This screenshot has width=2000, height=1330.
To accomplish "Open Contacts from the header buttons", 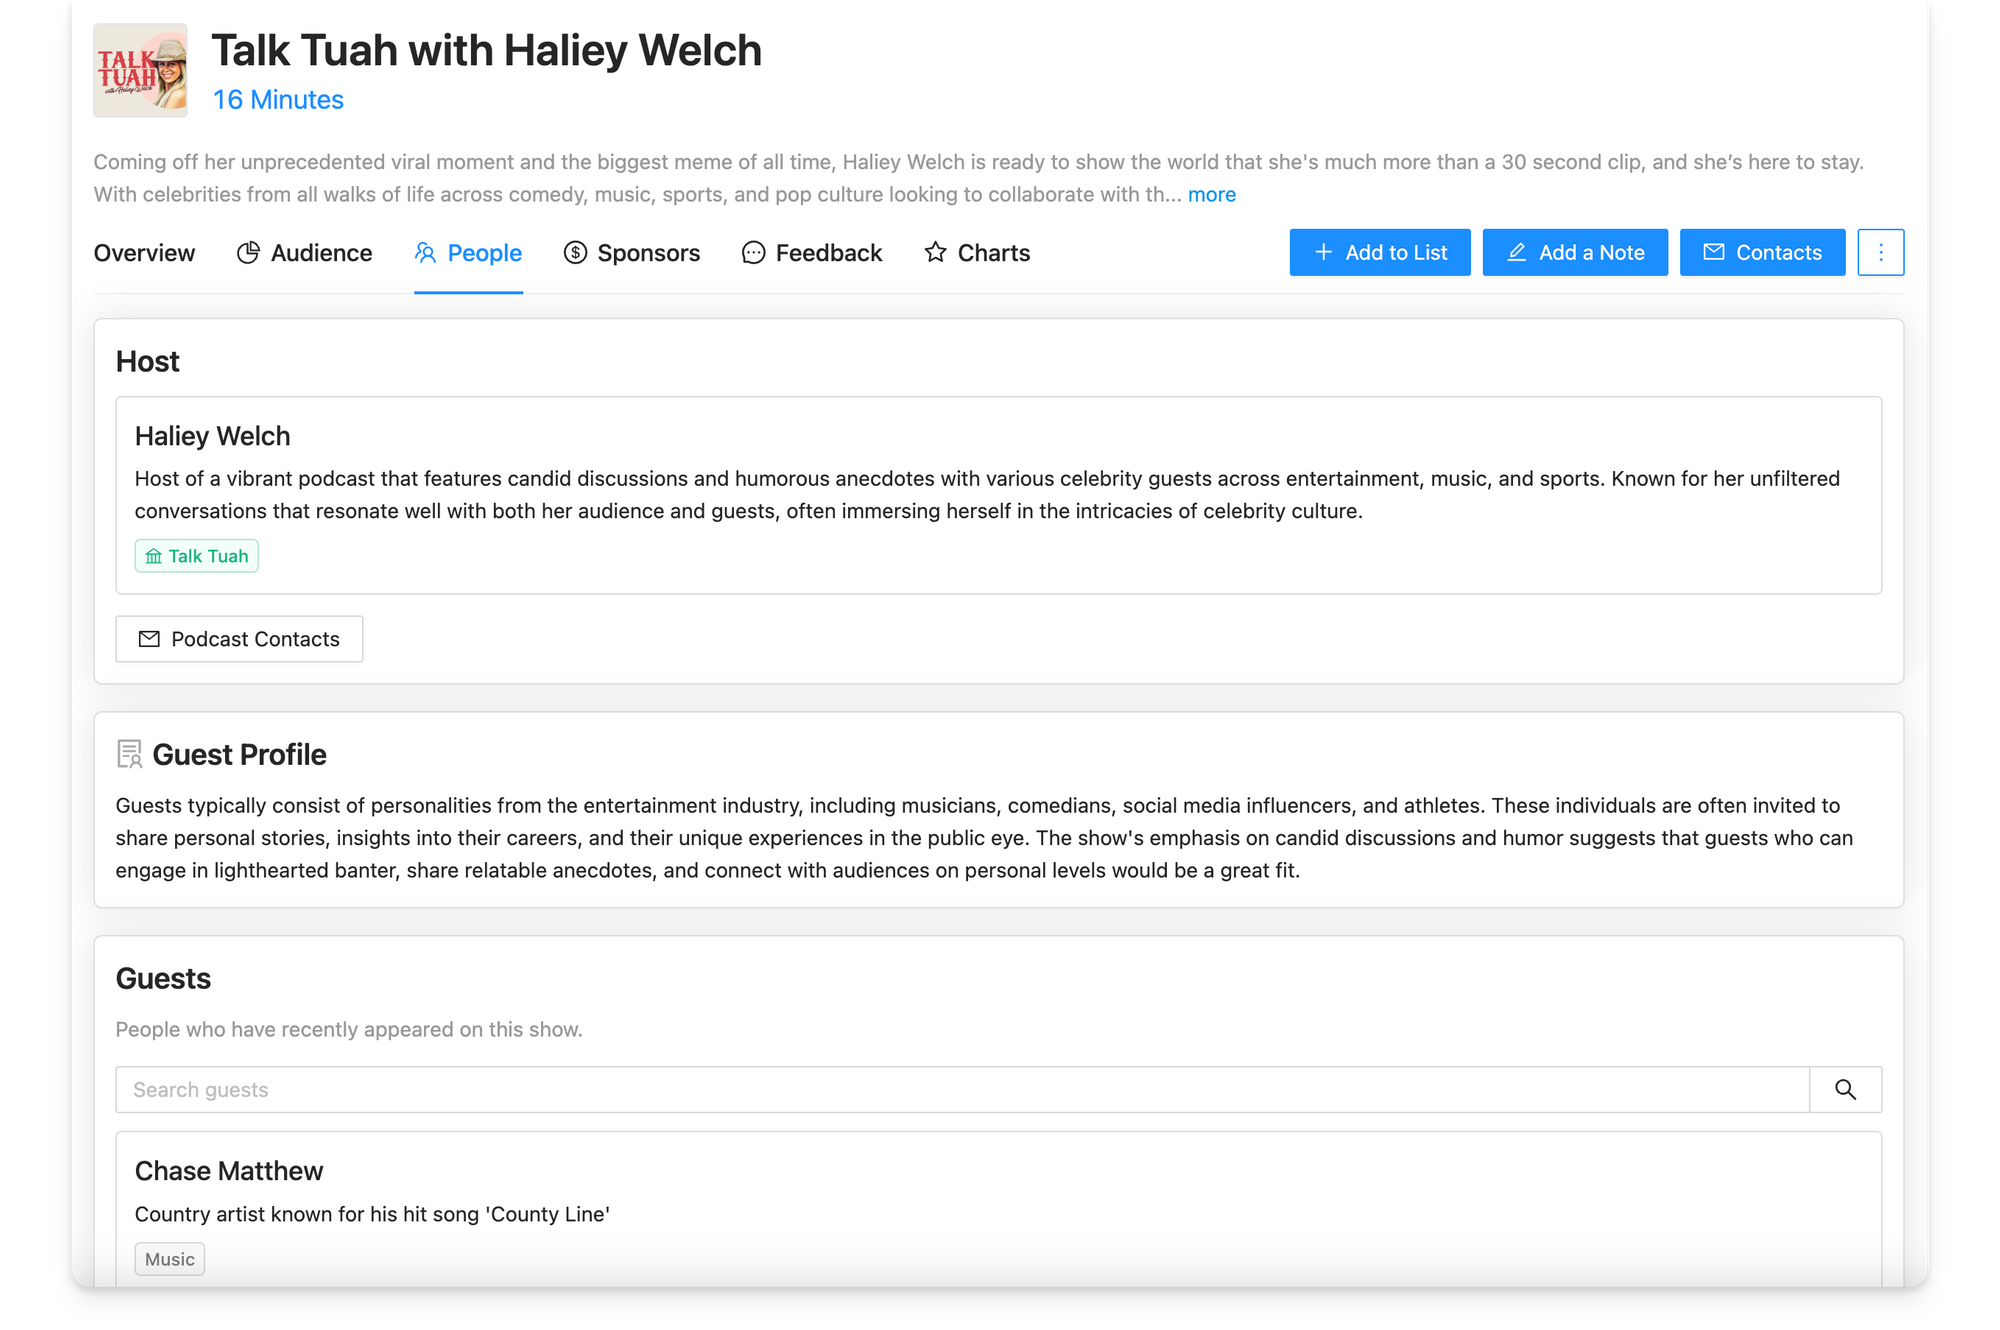I will (1761, 253).
